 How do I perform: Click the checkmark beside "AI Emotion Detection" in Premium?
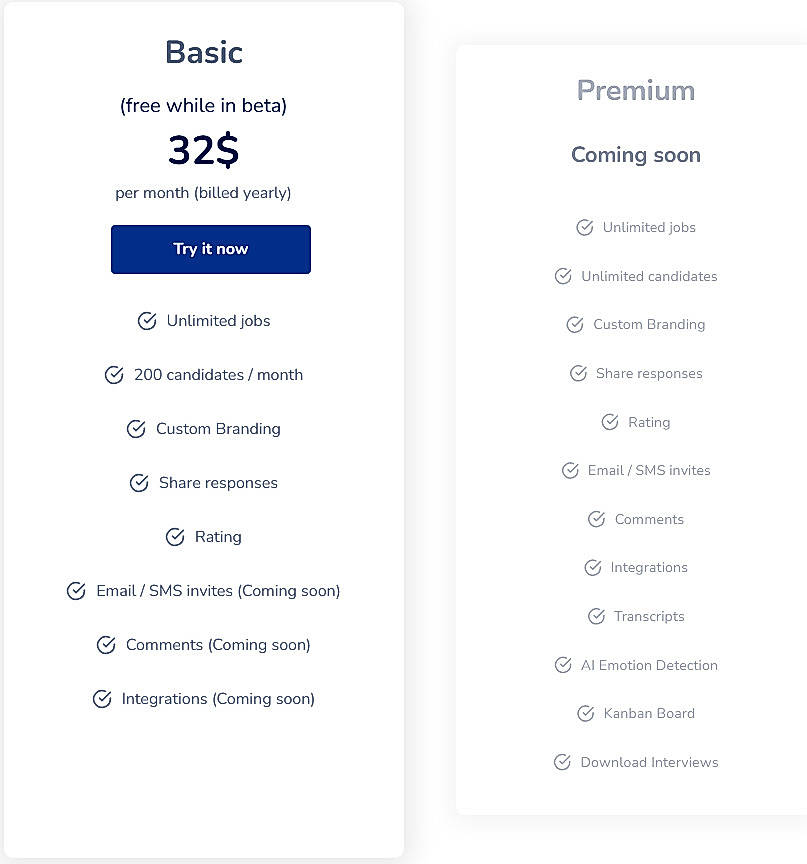click(x=562, y=664)
